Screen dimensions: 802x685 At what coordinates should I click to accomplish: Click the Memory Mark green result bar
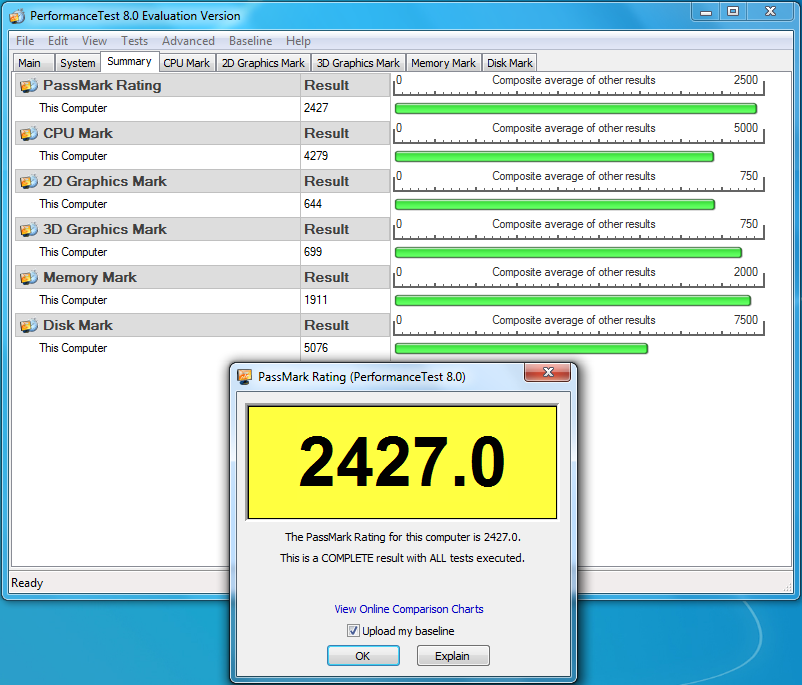[x=573, y=300]
